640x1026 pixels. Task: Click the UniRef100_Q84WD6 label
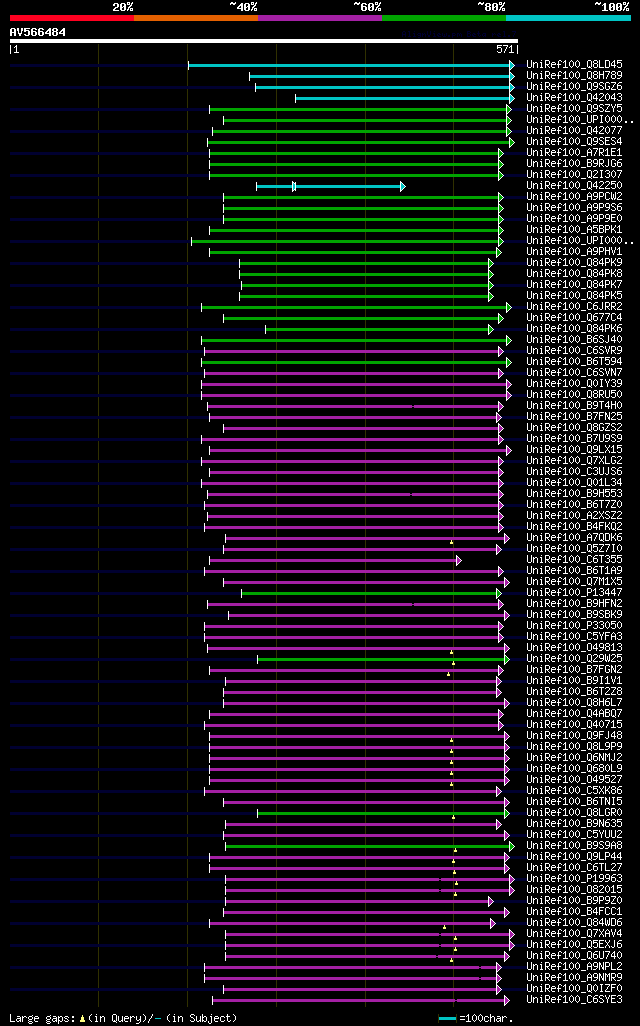point(575,923)
